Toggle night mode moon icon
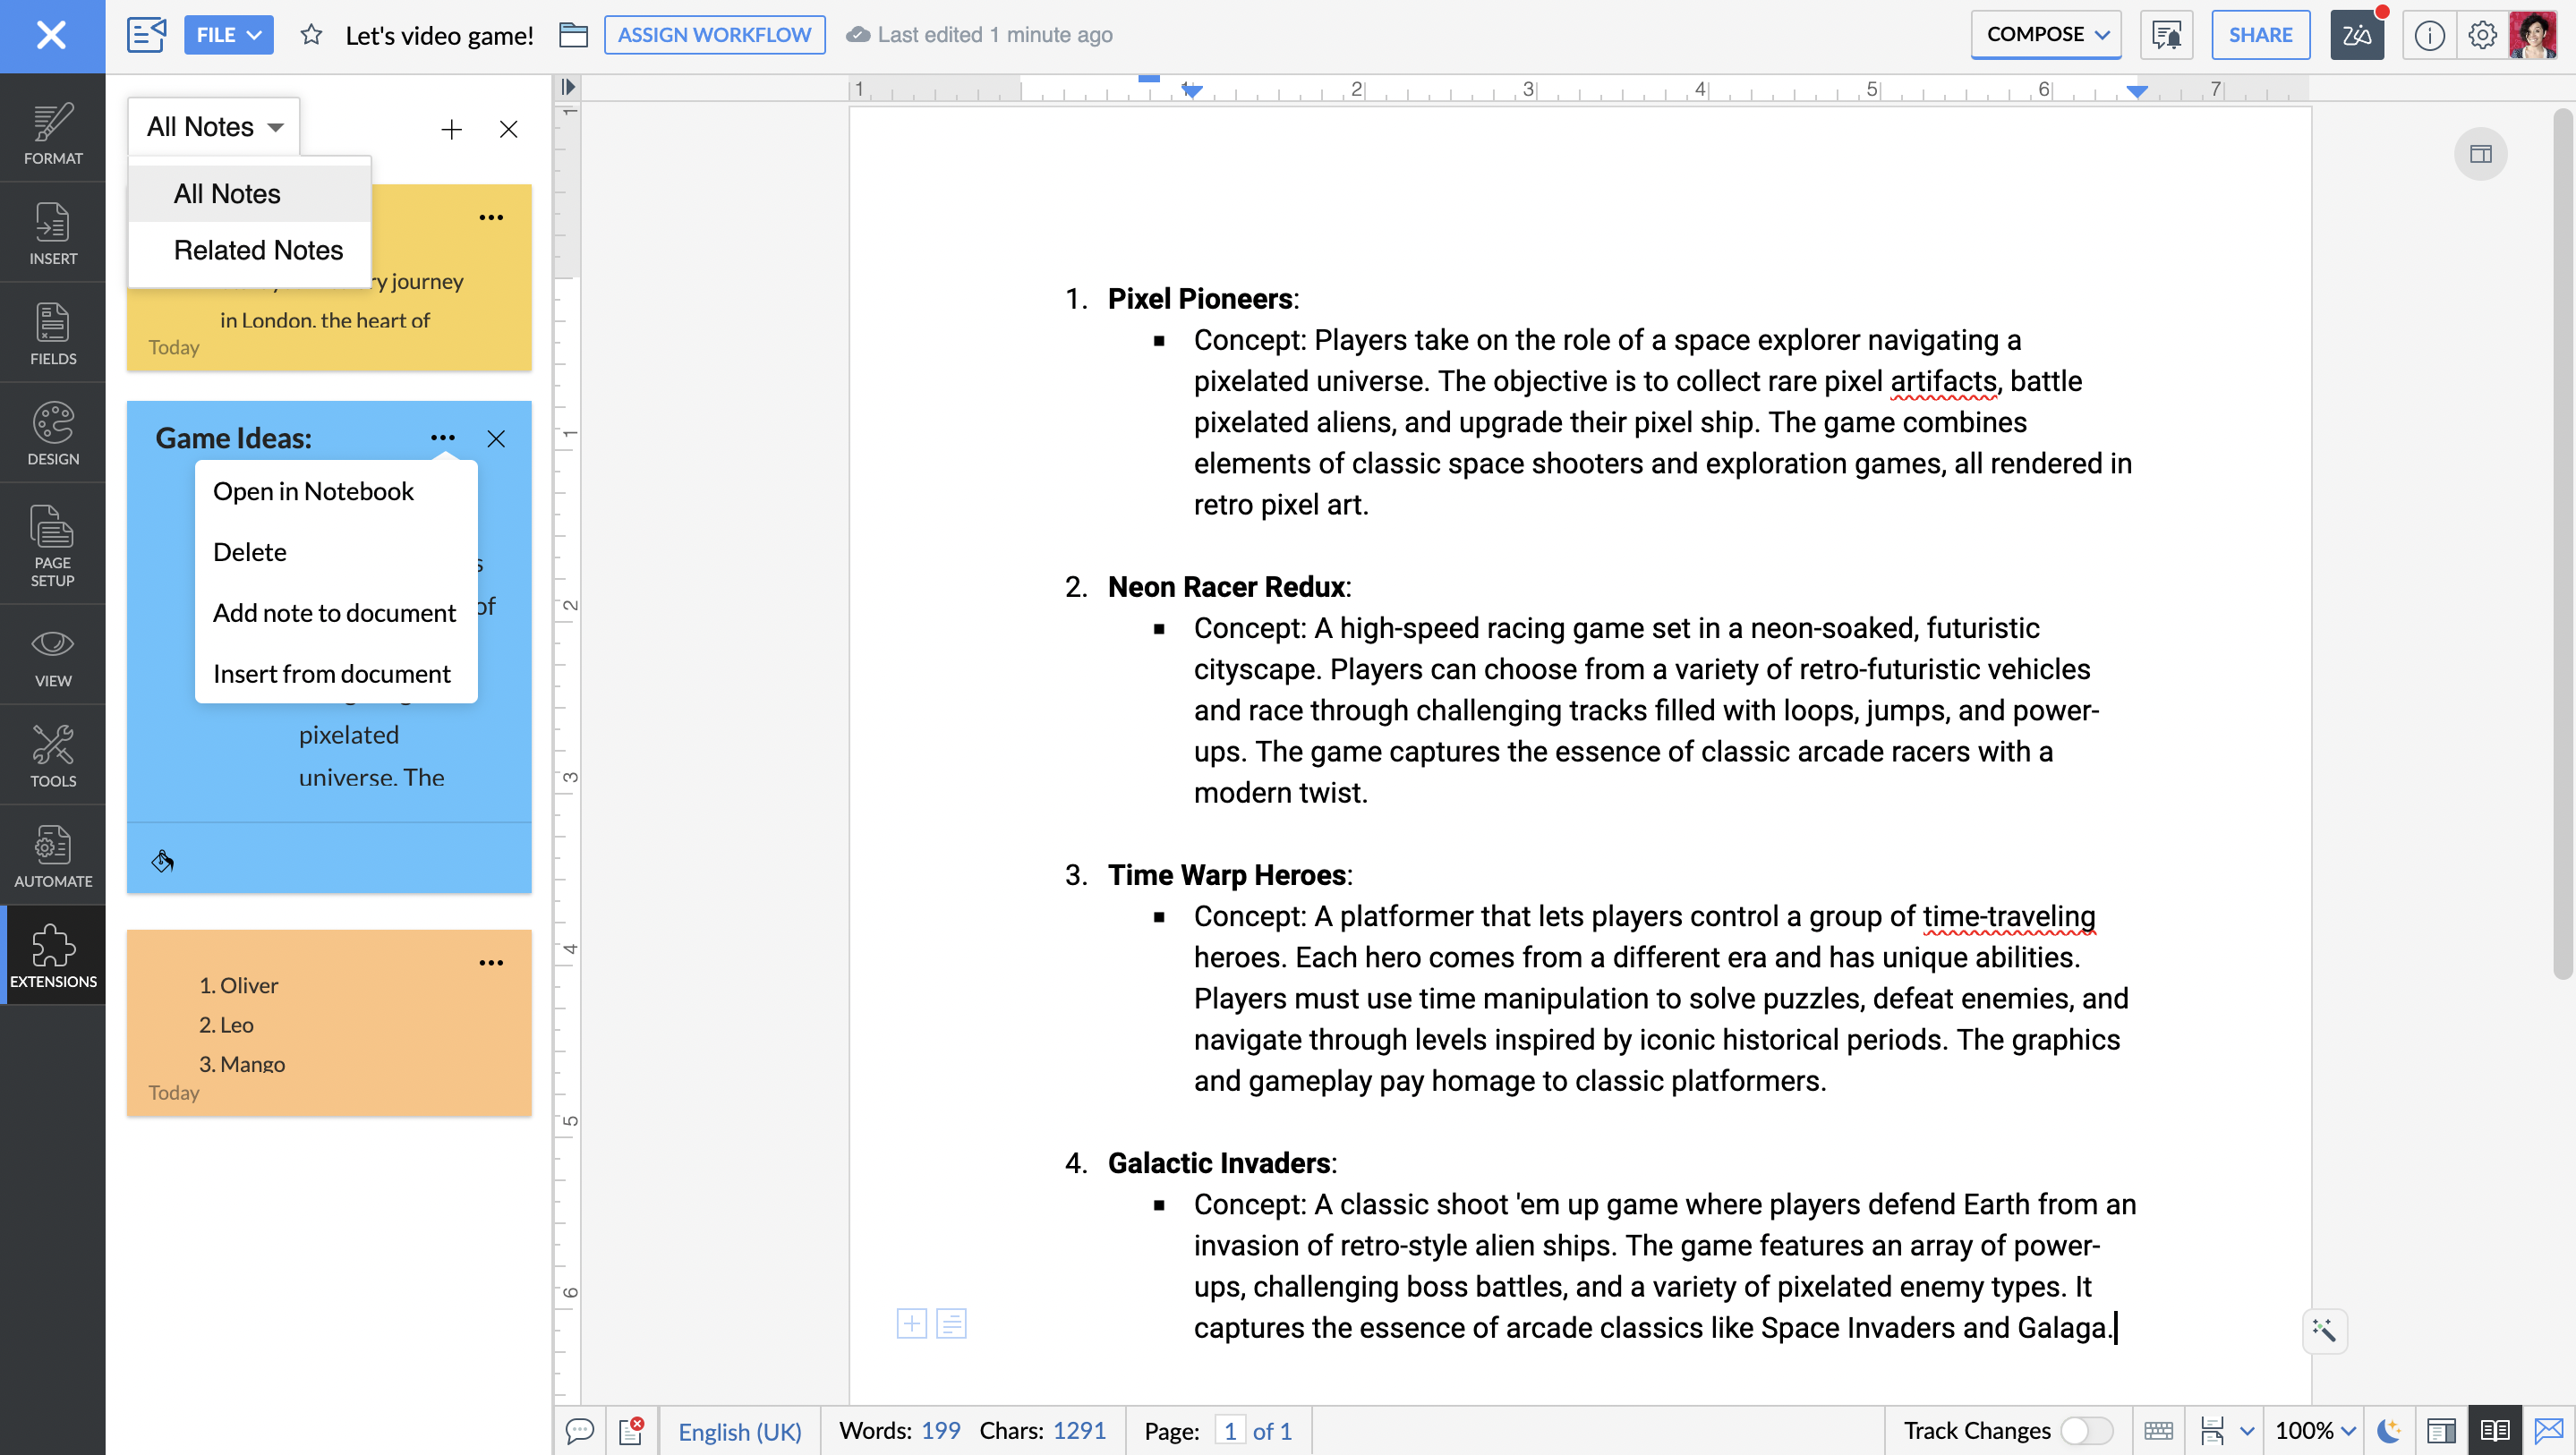 point(2388,1430)
